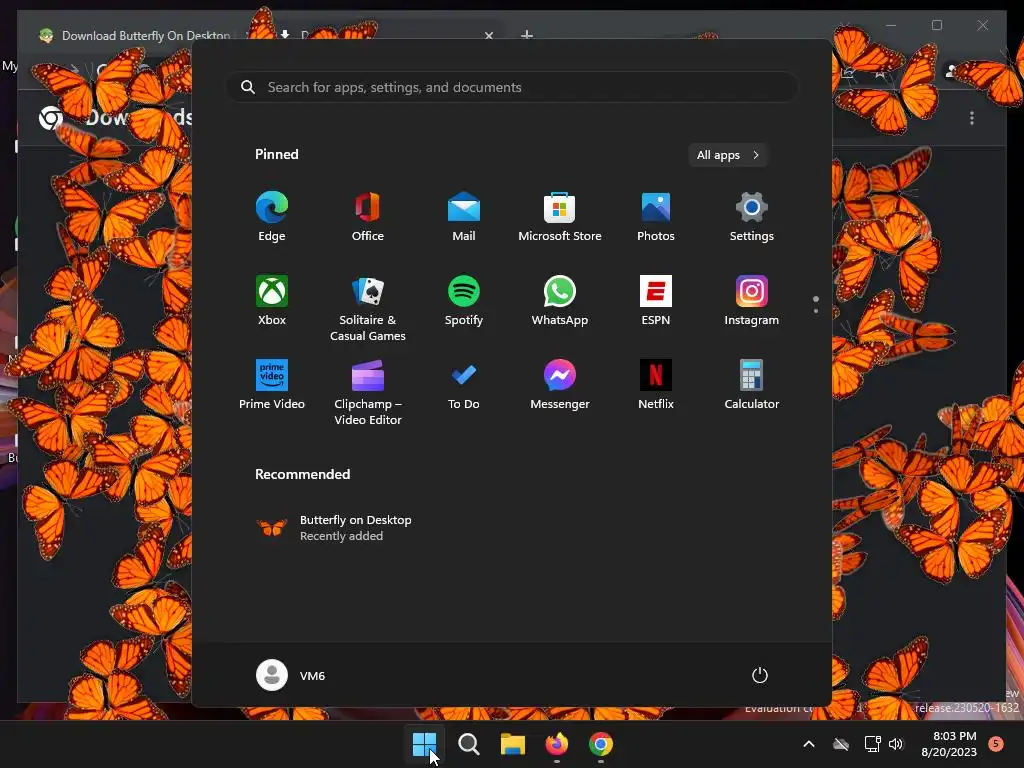Open Instagram
1024x768 pixels.
click(752, 301)
